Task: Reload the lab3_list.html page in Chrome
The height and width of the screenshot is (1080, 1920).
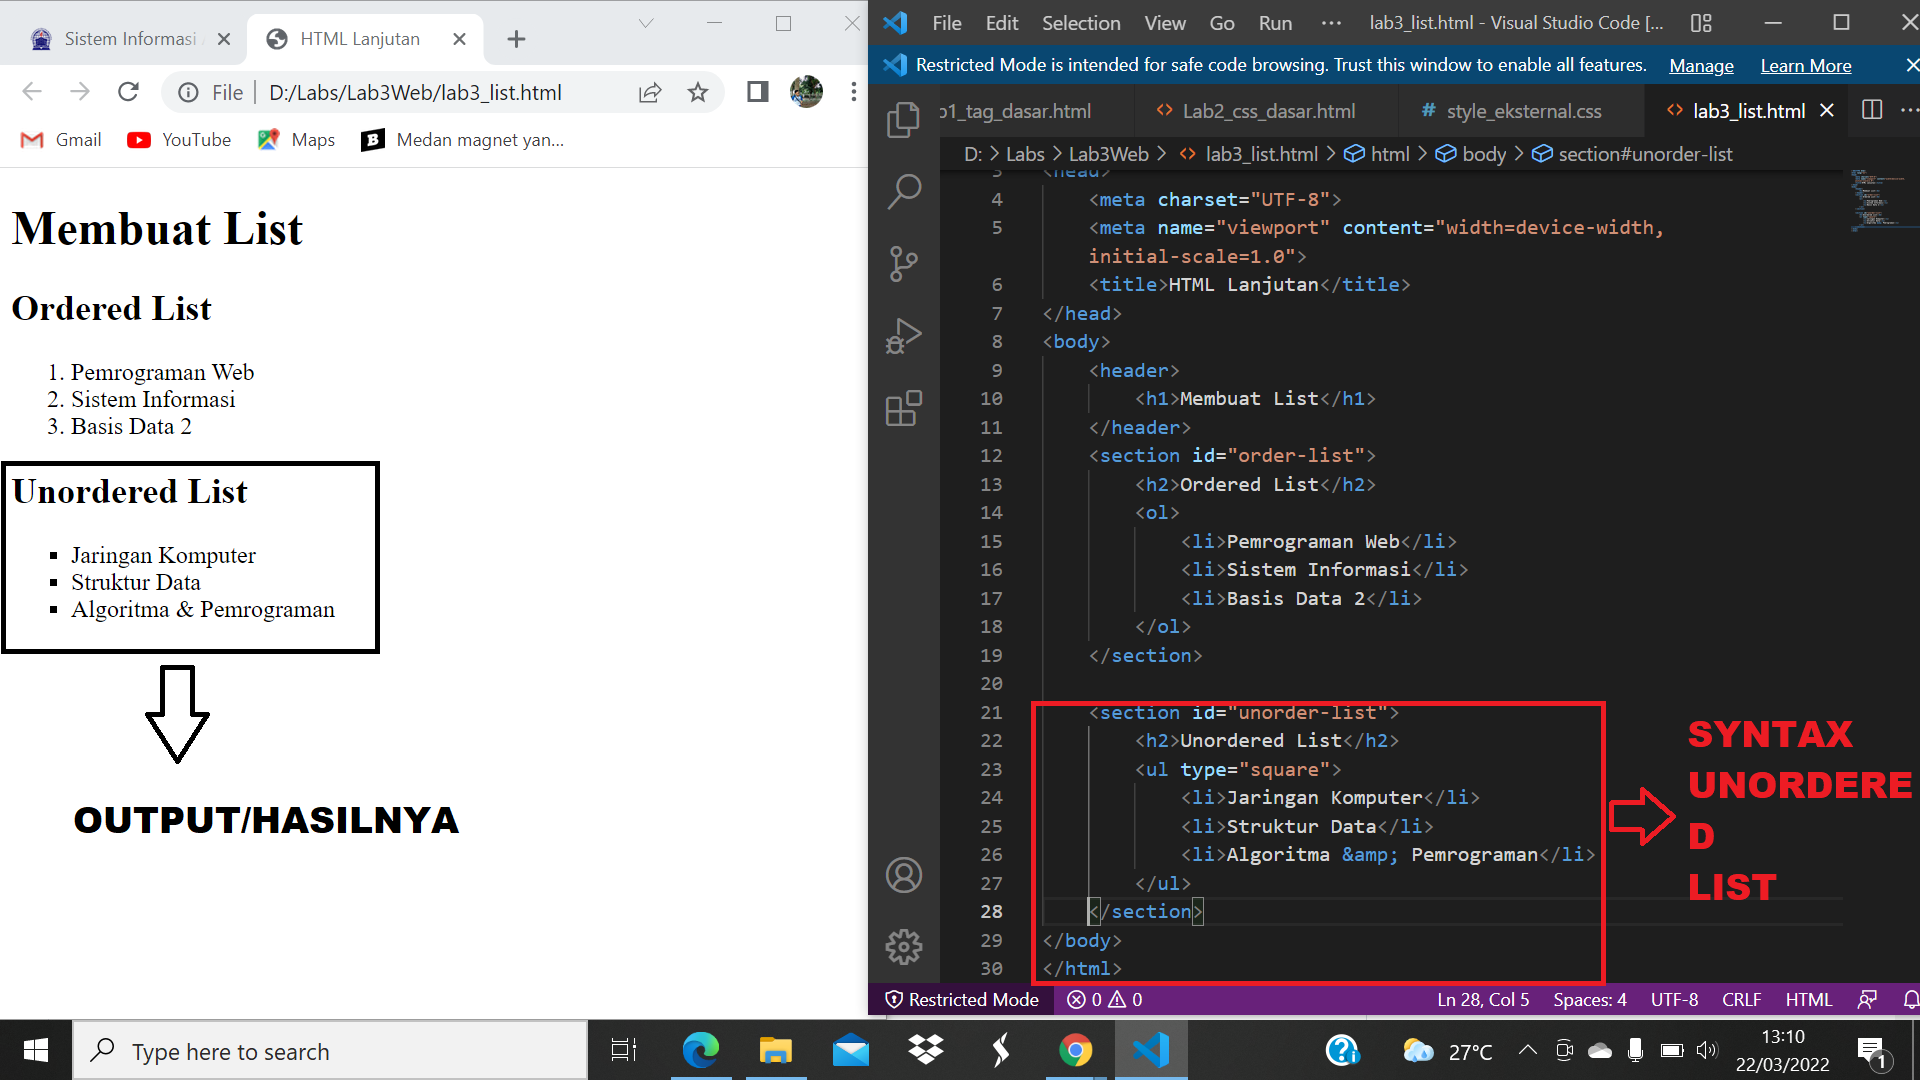Action: (129, 92)
